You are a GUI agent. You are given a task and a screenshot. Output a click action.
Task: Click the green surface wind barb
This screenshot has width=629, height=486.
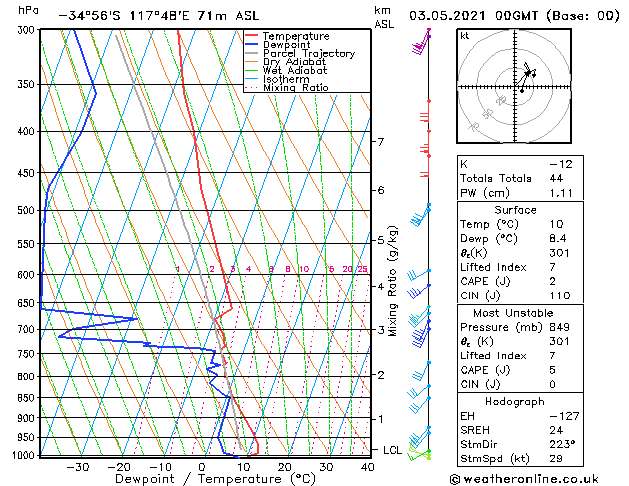419,453
